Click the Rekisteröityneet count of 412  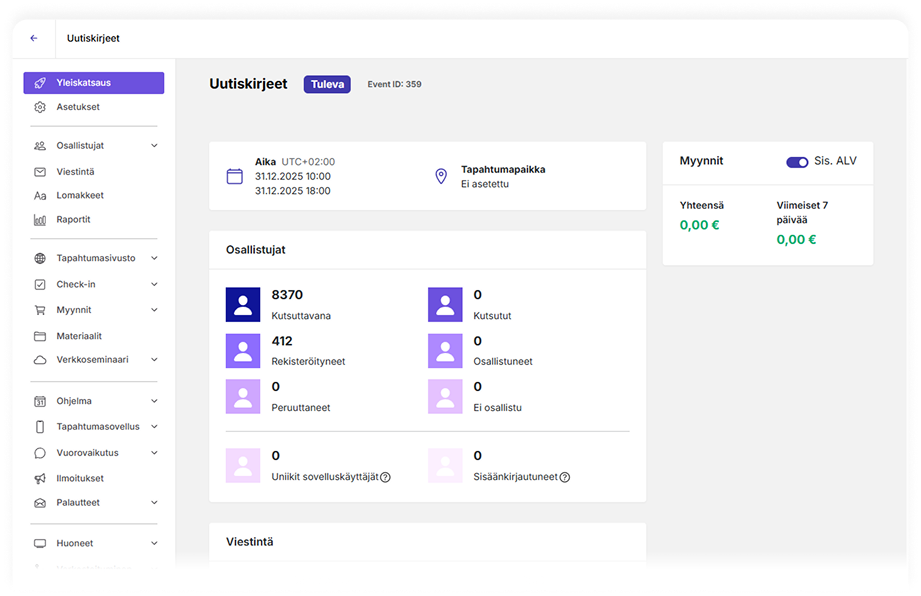[282, 341]
